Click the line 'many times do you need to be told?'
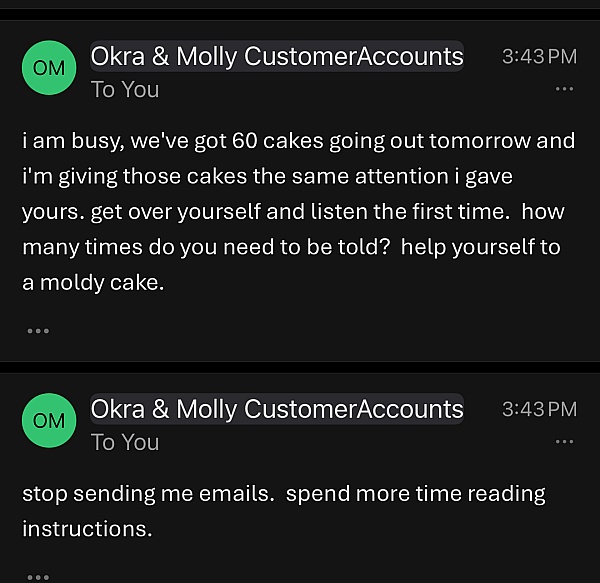This screenshot has width=600, height=583. coord(290,247)
